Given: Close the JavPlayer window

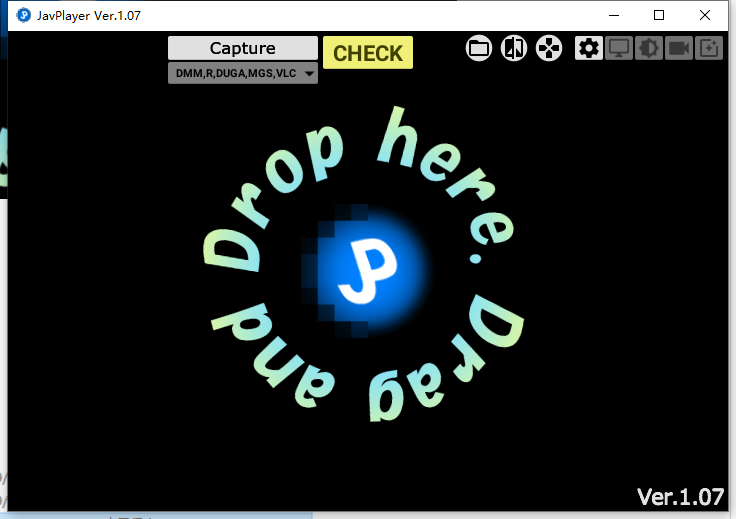Looking at the screenshot, I should coord(705,15).
